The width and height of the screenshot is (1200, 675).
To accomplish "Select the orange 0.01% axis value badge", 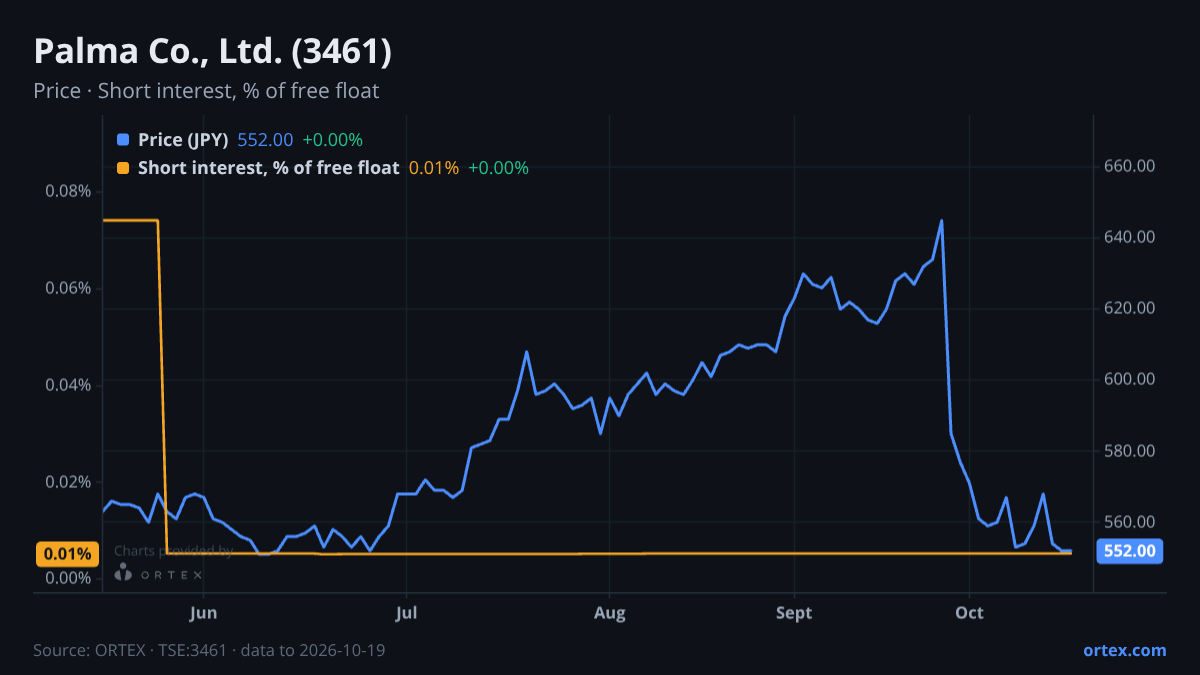I will point(68,554).
